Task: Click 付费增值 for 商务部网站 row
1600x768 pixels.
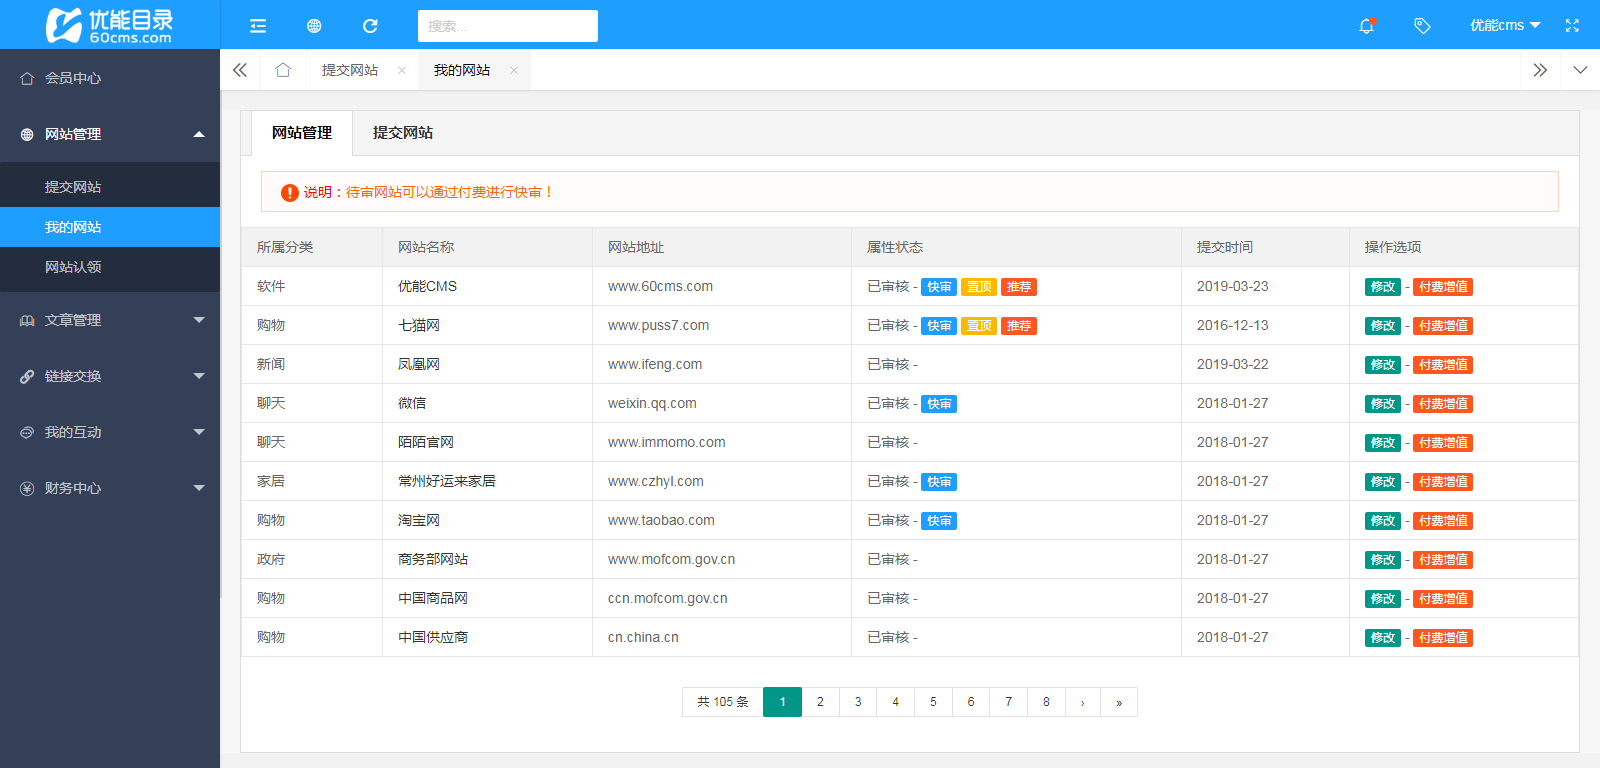Action: (x=1443, y=560)
